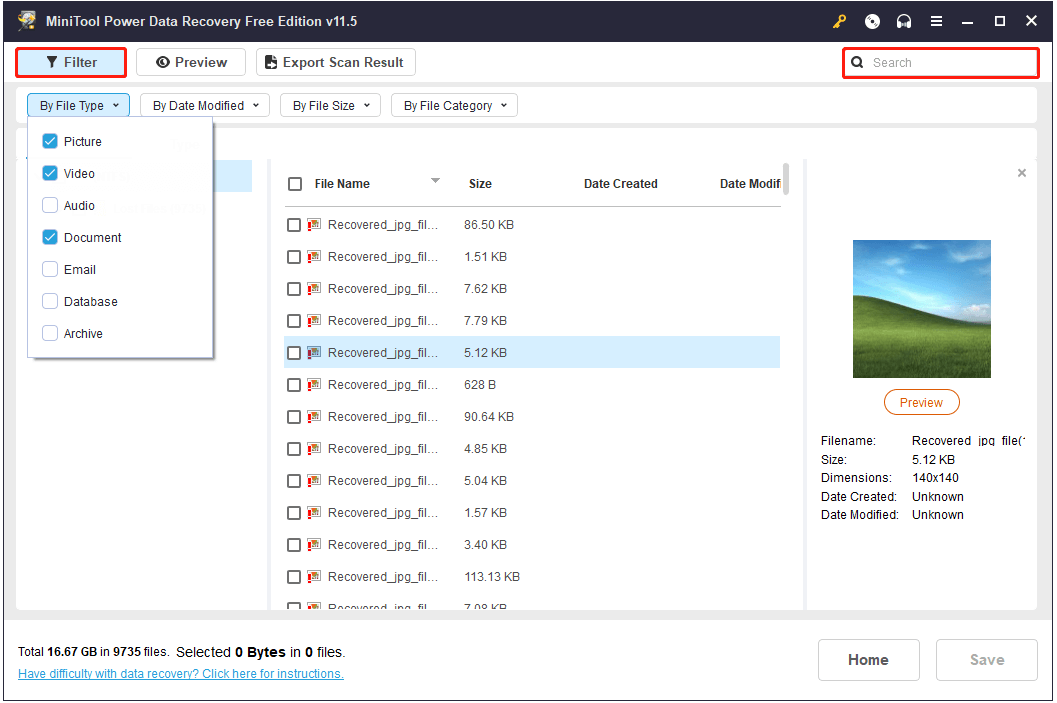1057x703 pixels.
Task: Open the By File Category dropdown
Action: pos(454,106)
